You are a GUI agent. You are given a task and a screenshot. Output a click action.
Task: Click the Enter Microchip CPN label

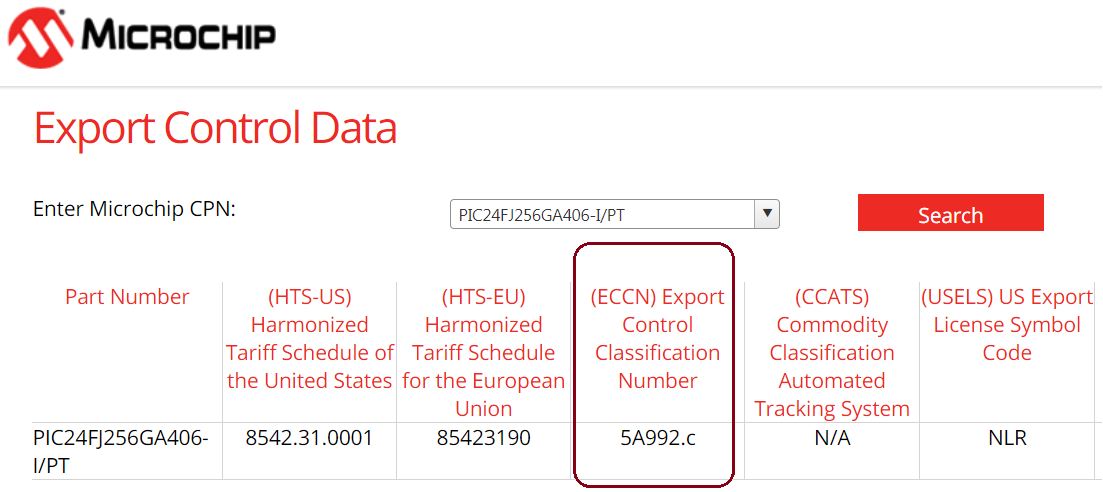coord(134,209)
